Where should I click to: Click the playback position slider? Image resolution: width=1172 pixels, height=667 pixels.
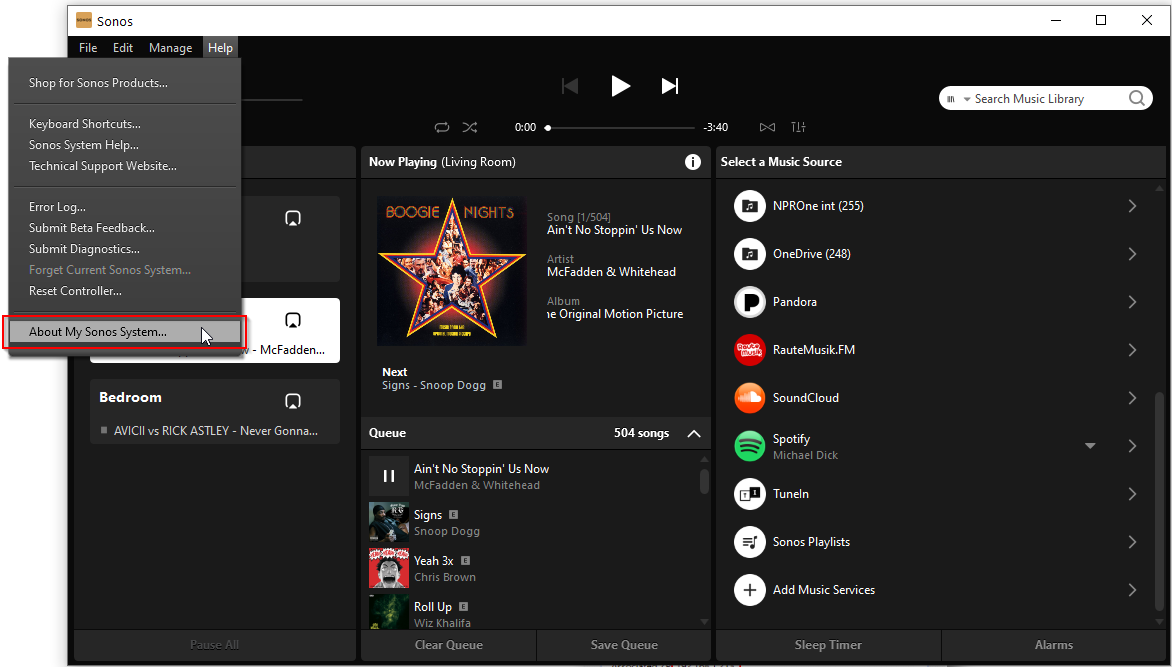coord(621,128)
